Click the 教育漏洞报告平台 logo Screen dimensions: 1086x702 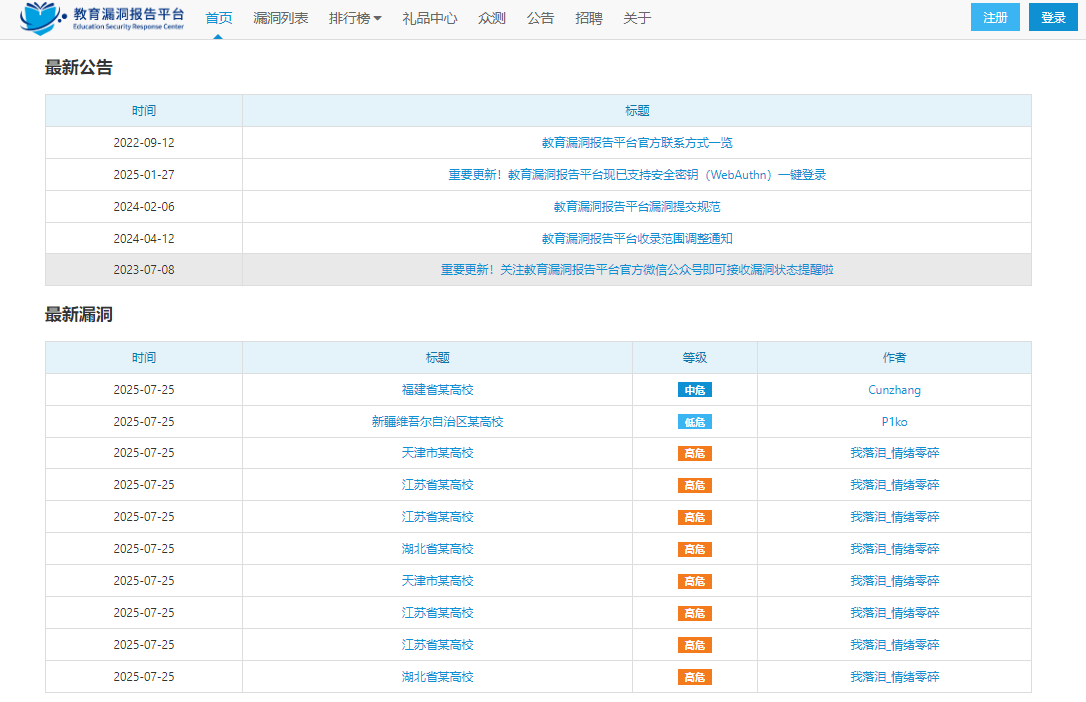click(102, 18)
